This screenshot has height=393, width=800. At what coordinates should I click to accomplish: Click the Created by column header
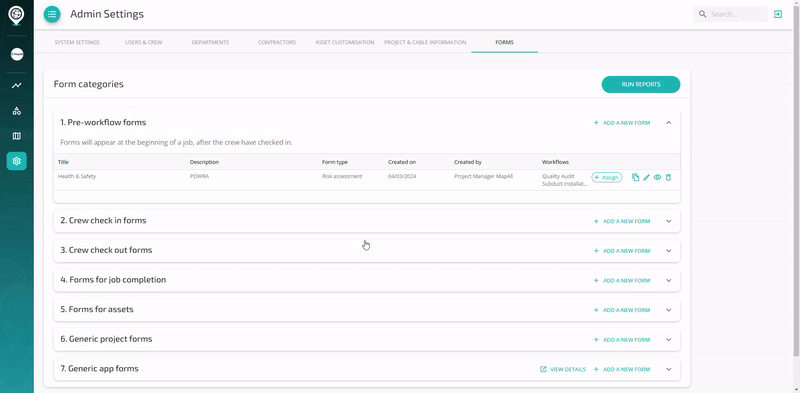pyautogui.click(x=468, y=162)
